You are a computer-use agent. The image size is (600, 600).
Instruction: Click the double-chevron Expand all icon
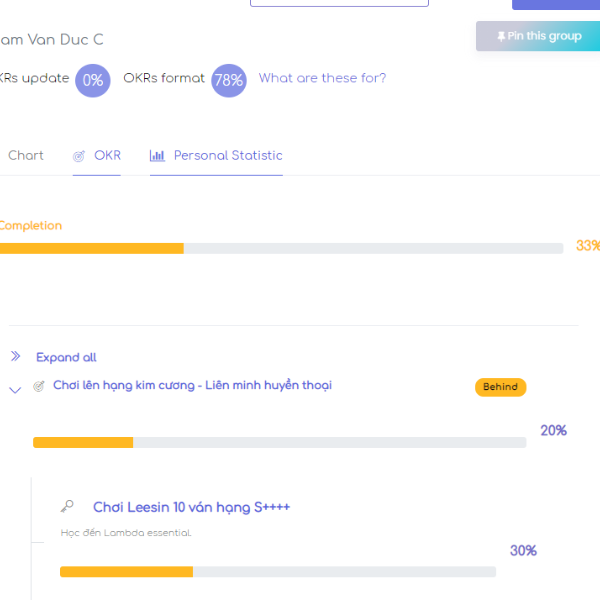tap(16, 357)
